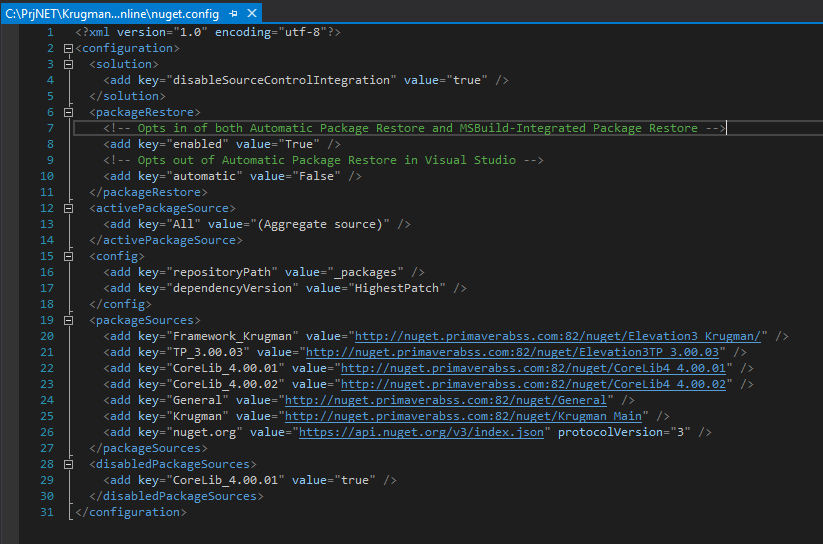Open the CoreLib4_4.00.01 nuget URL link
The image size is (823, 544).
point(533,368)
